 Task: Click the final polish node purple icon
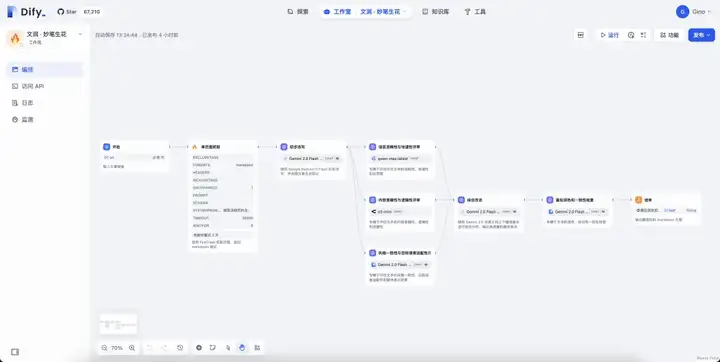tap(550, 200)
